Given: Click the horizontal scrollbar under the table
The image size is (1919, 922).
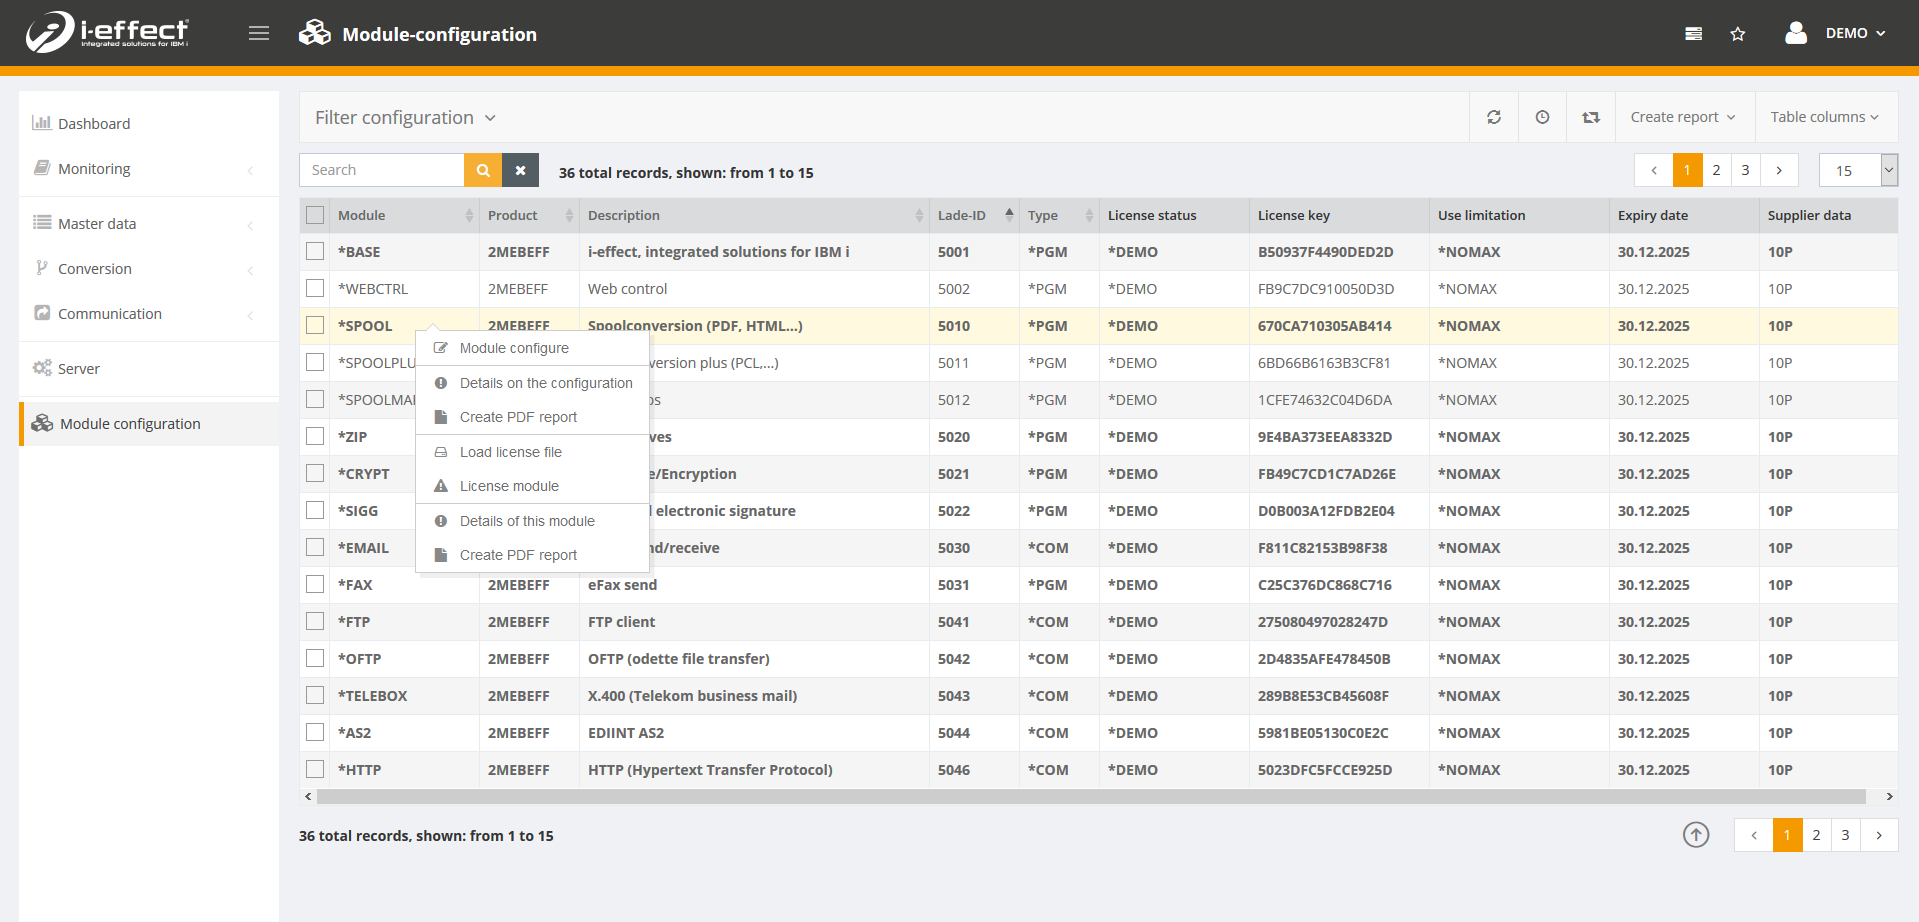Looking at the screenshot, I should coord(1090,797).
